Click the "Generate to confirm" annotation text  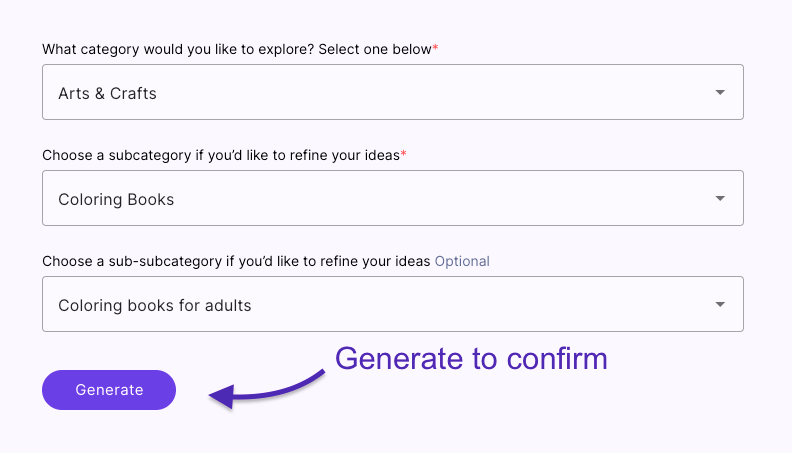coord(471,358)
